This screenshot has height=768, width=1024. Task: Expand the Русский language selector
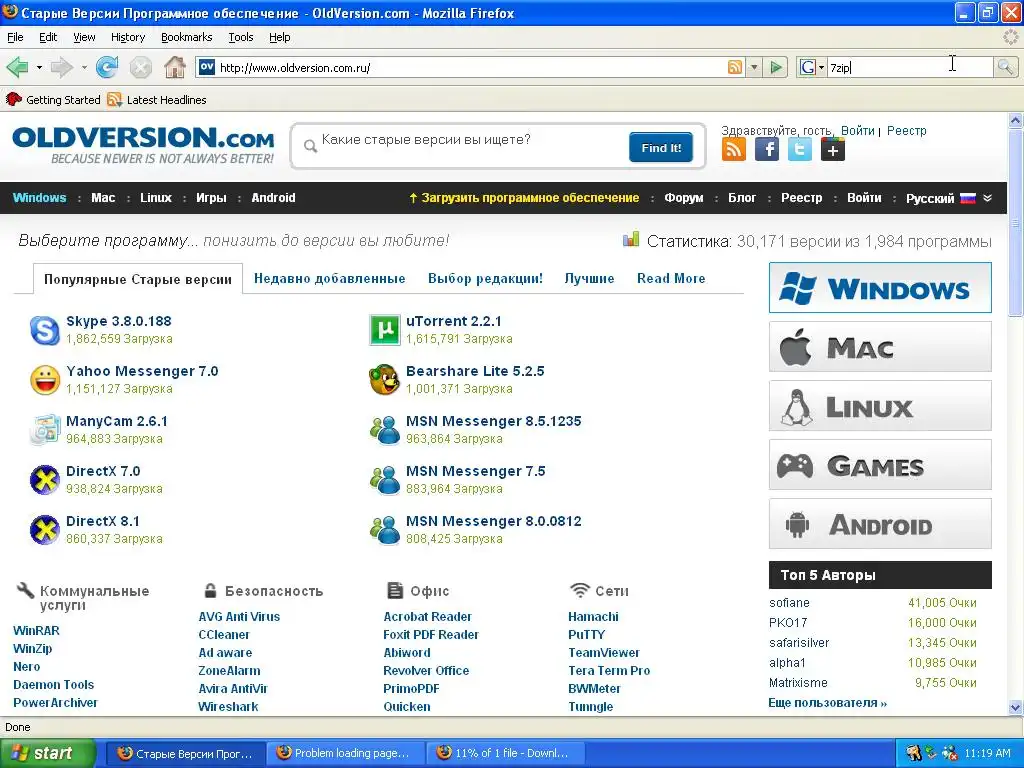pyautogui.click(x=948, y=198)
